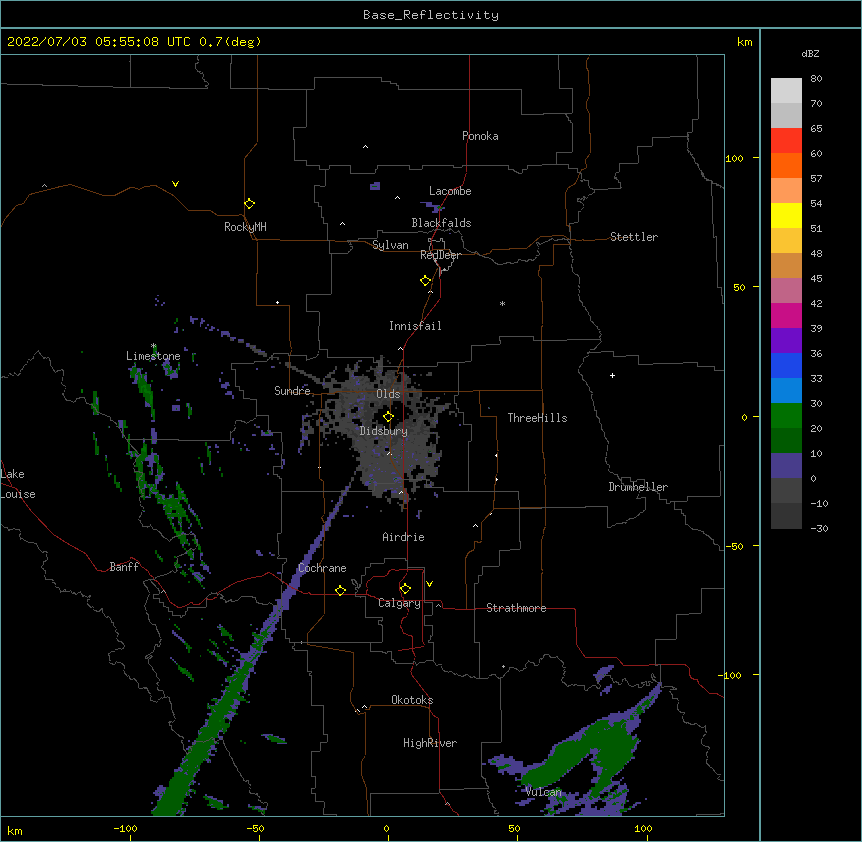Click the yellow marker south of RedDeer

tap(425, 280)
